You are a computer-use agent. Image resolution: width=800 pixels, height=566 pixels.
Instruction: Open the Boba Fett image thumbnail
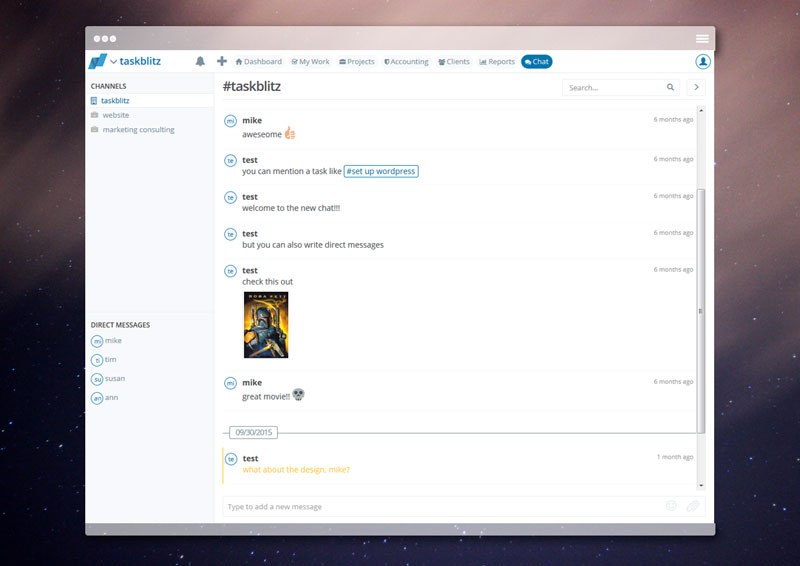[x=266, y=325]
